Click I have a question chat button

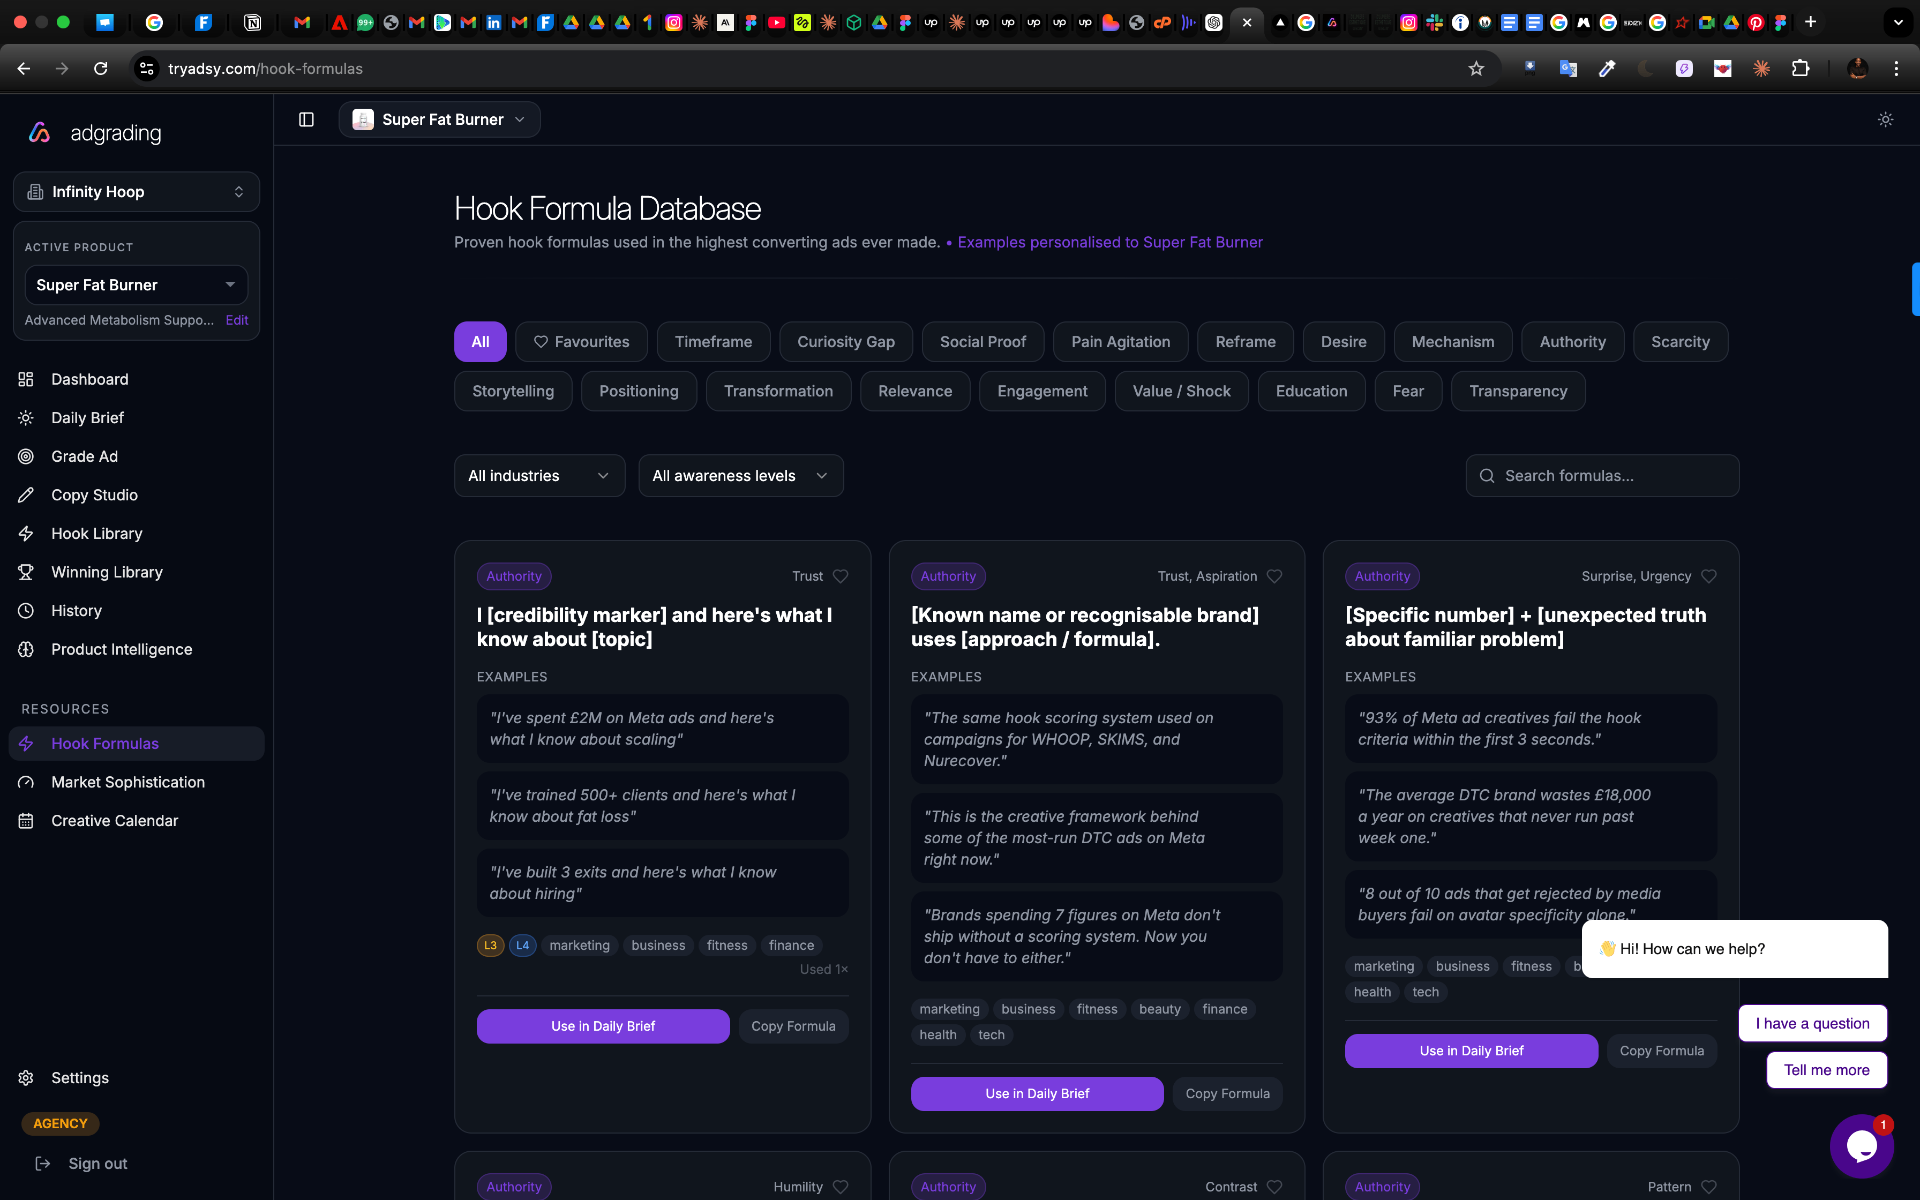(x=1812, y=1023)
